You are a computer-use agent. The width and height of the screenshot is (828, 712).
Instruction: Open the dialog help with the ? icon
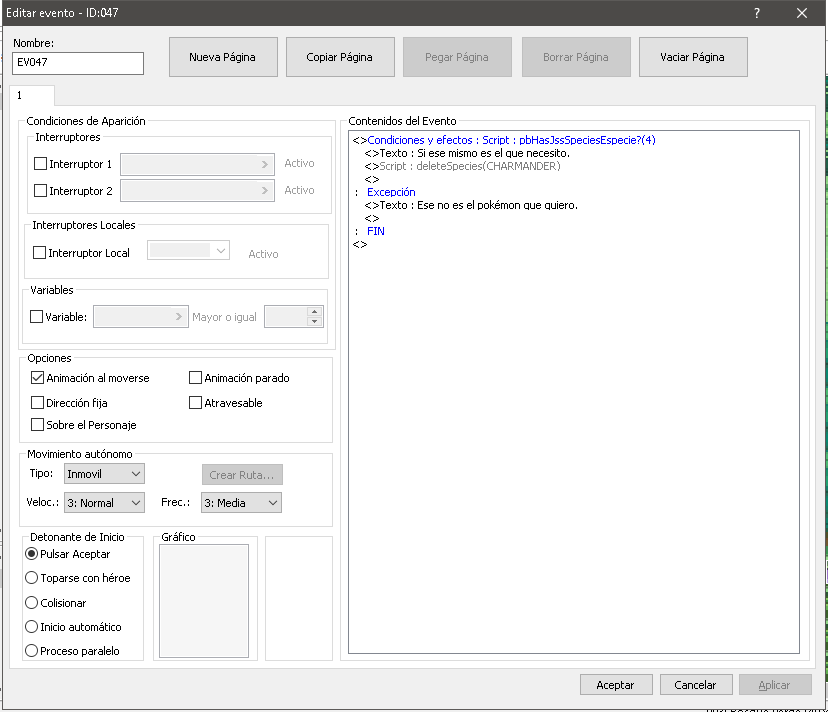click(x=758, y=13)
